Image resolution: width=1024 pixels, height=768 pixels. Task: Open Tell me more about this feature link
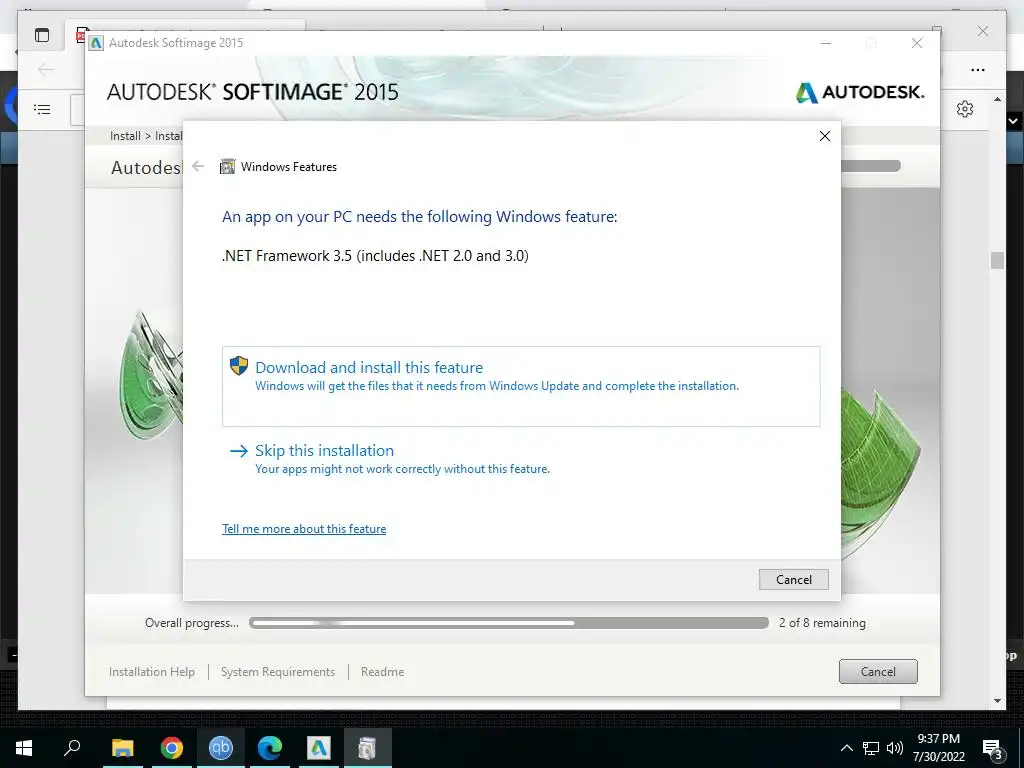click(x=304, y=529)
